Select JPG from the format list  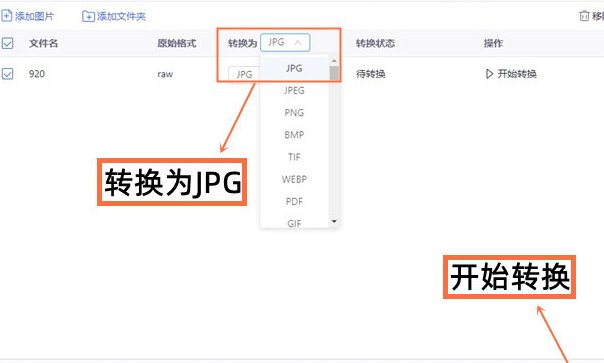tap(294, 68)
